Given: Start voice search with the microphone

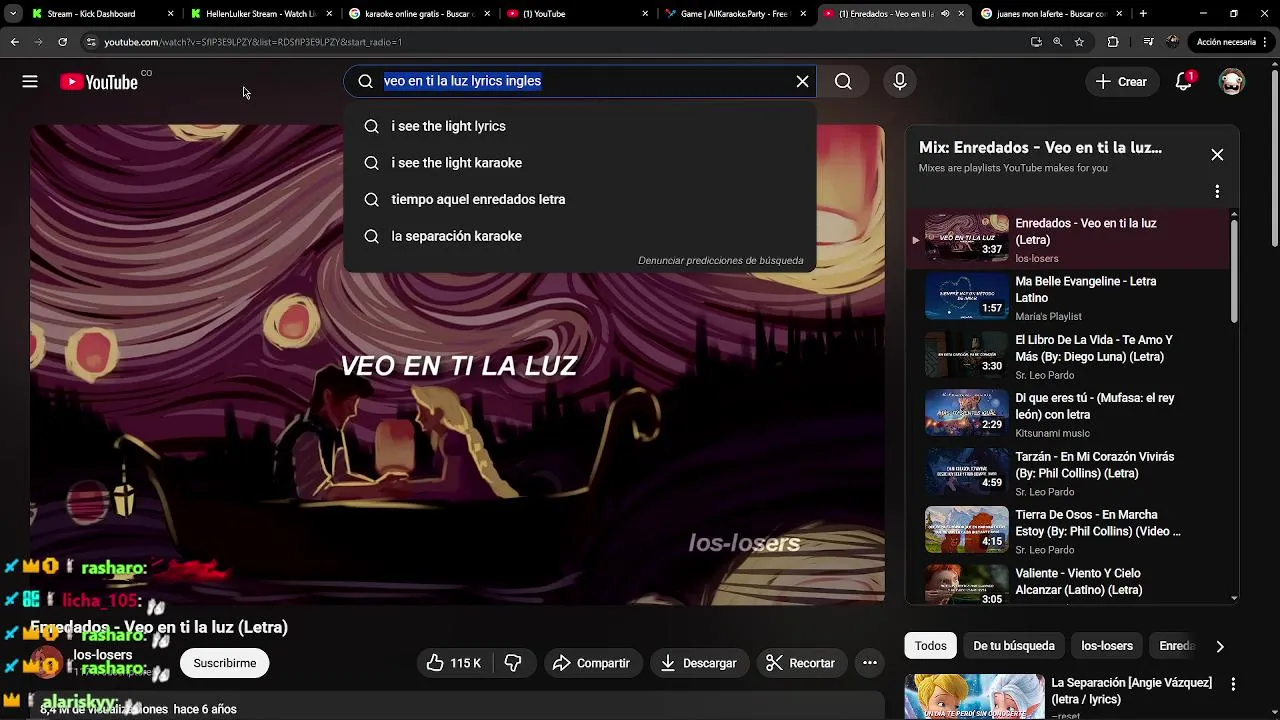Looking at the screenshot, I should coord(900,82).
